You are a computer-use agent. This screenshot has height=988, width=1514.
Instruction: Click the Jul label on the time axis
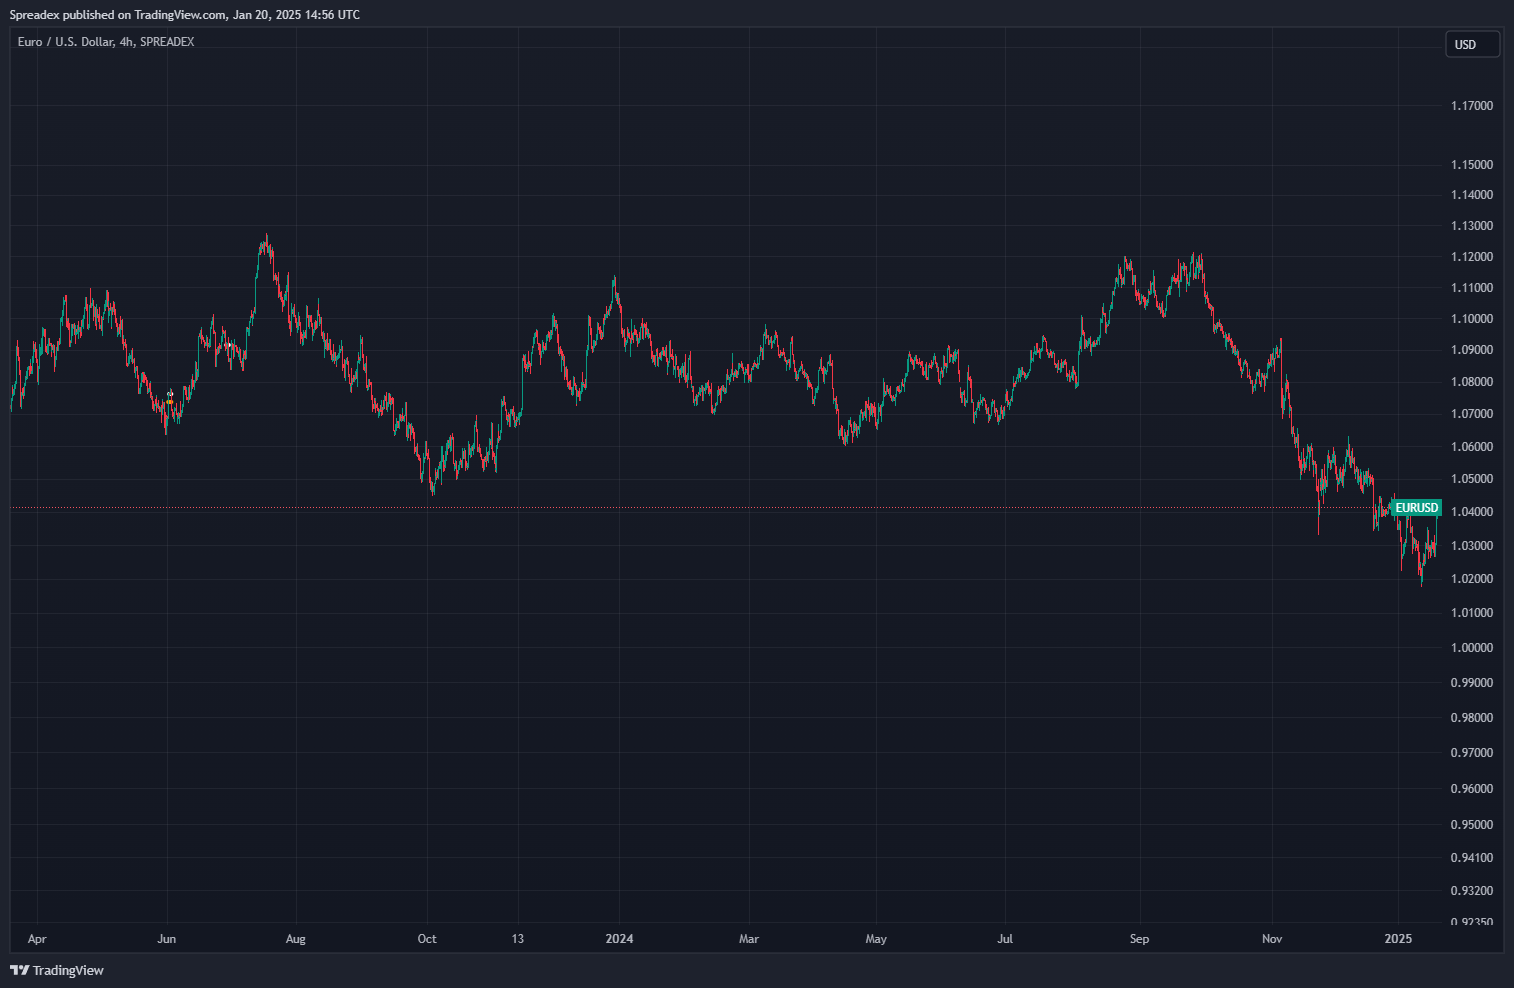(x=1005, y=939)
